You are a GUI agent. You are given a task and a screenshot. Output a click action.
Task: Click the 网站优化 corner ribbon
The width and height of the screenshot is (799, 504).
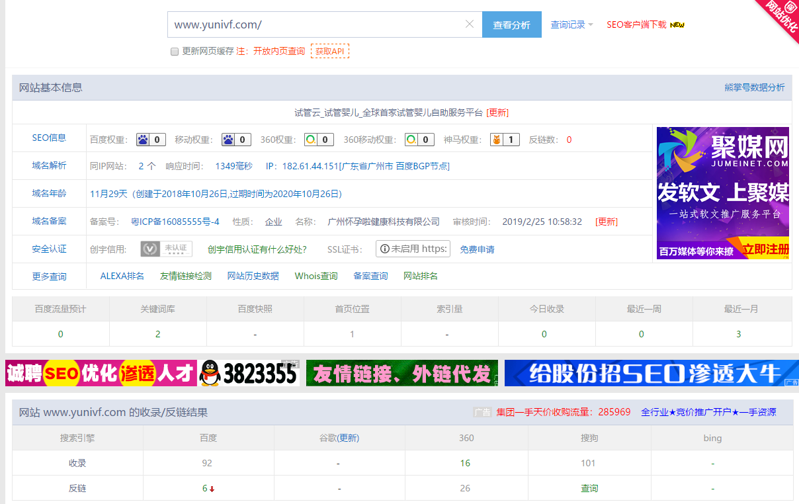point(780,18)
